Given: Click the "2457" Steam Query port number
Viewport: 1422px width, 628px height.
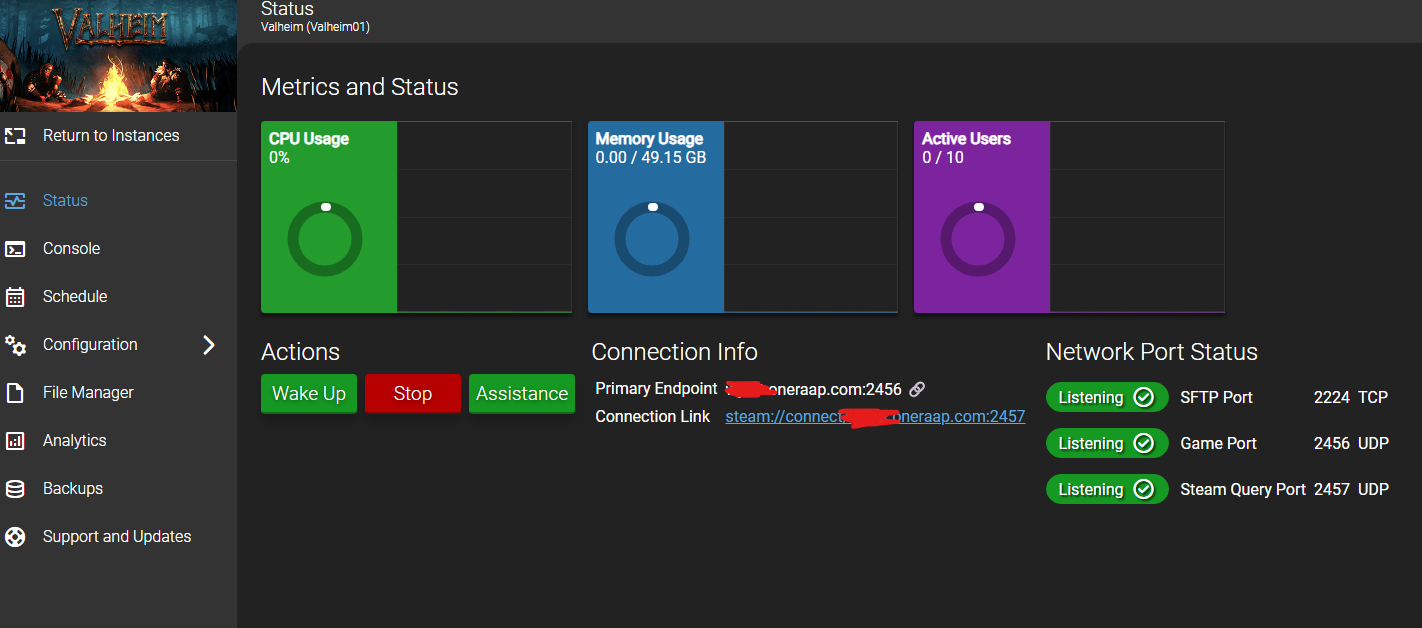Looking at the screenshot, I should [1332, 490].
